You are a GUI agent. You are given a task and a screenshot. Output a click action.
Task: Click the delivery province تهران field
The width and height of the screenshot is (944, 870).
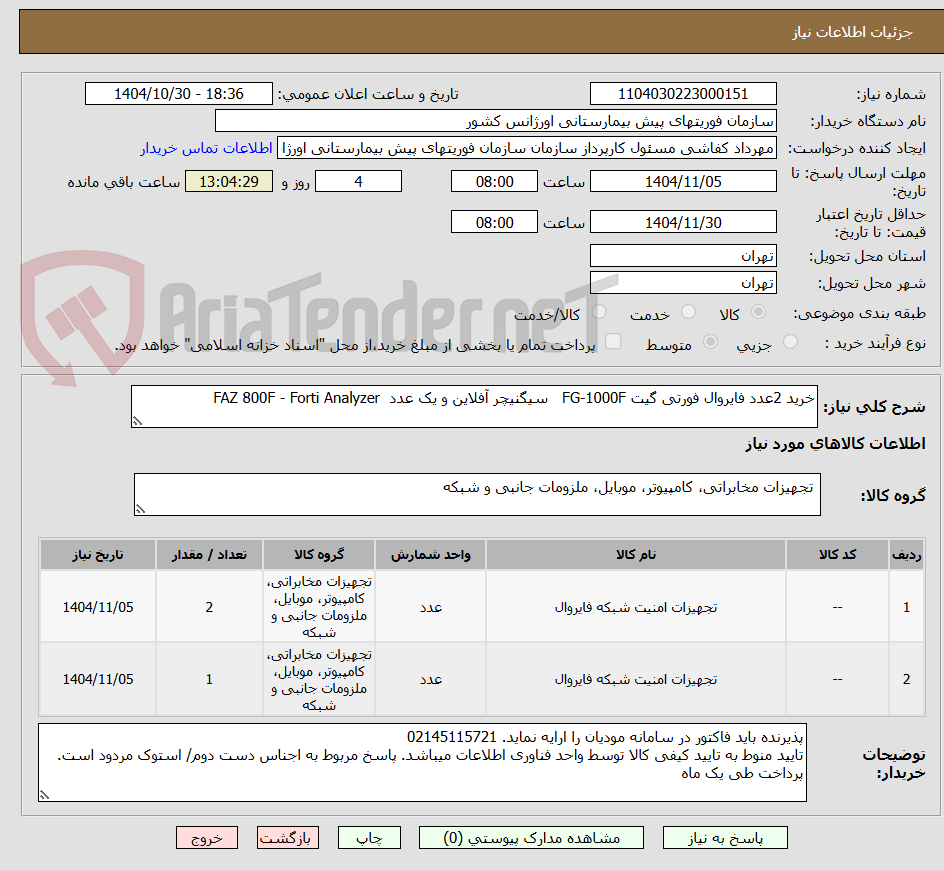point(683,256)
